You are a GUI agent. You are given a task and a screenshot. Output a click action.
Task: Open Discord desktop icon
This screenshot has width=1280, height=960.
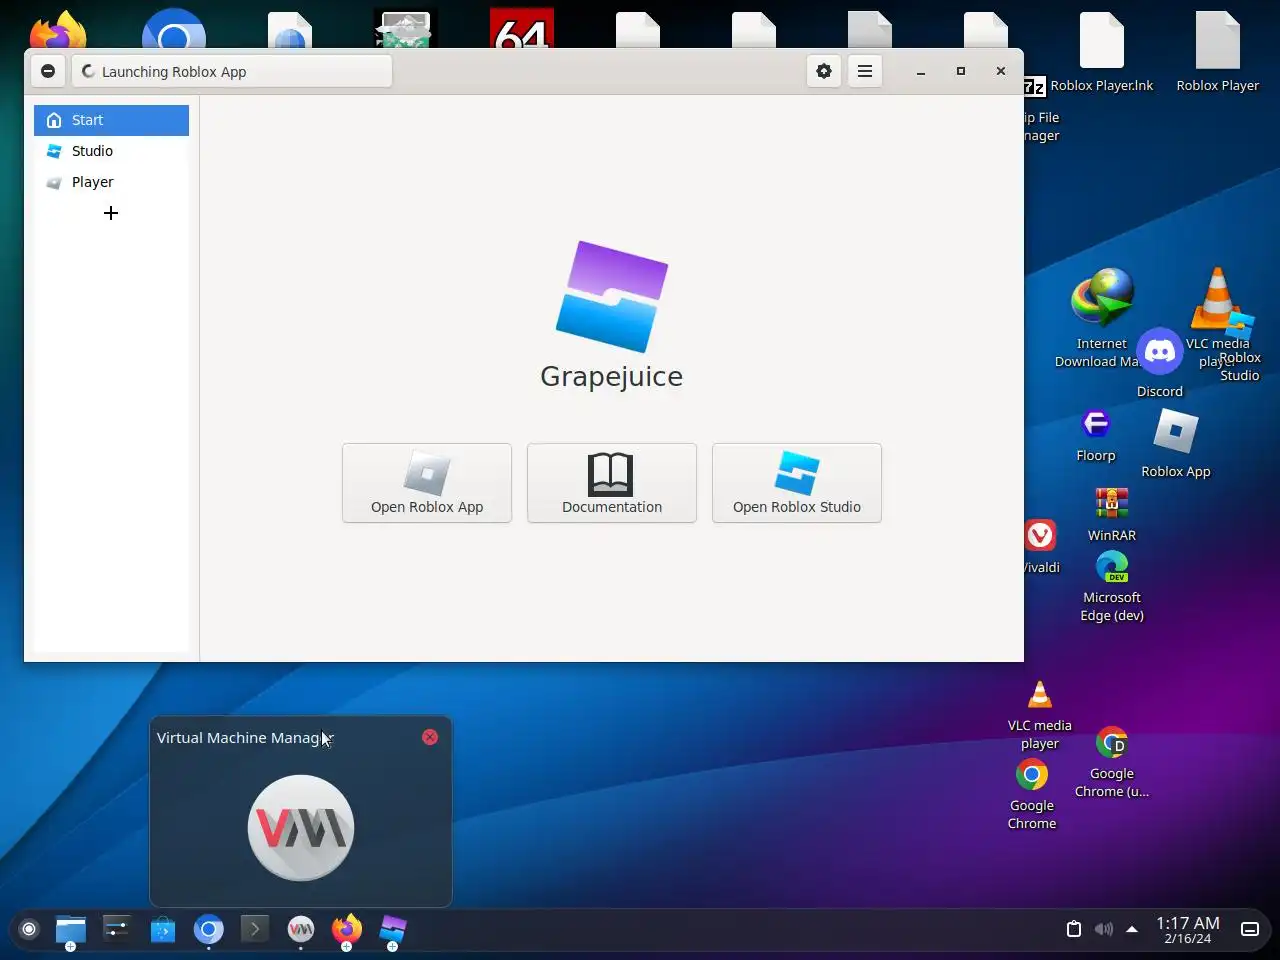click(x=1160, y=362)
